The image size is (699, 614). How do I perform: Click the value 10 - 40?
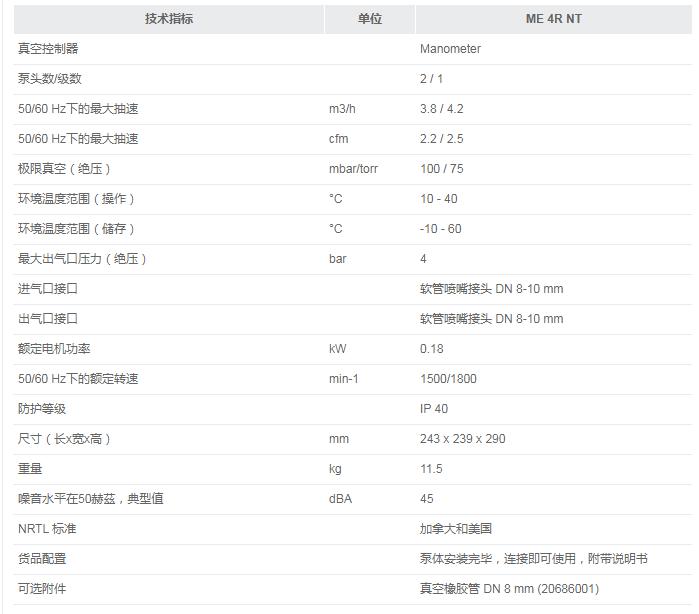tap(439, 199)
